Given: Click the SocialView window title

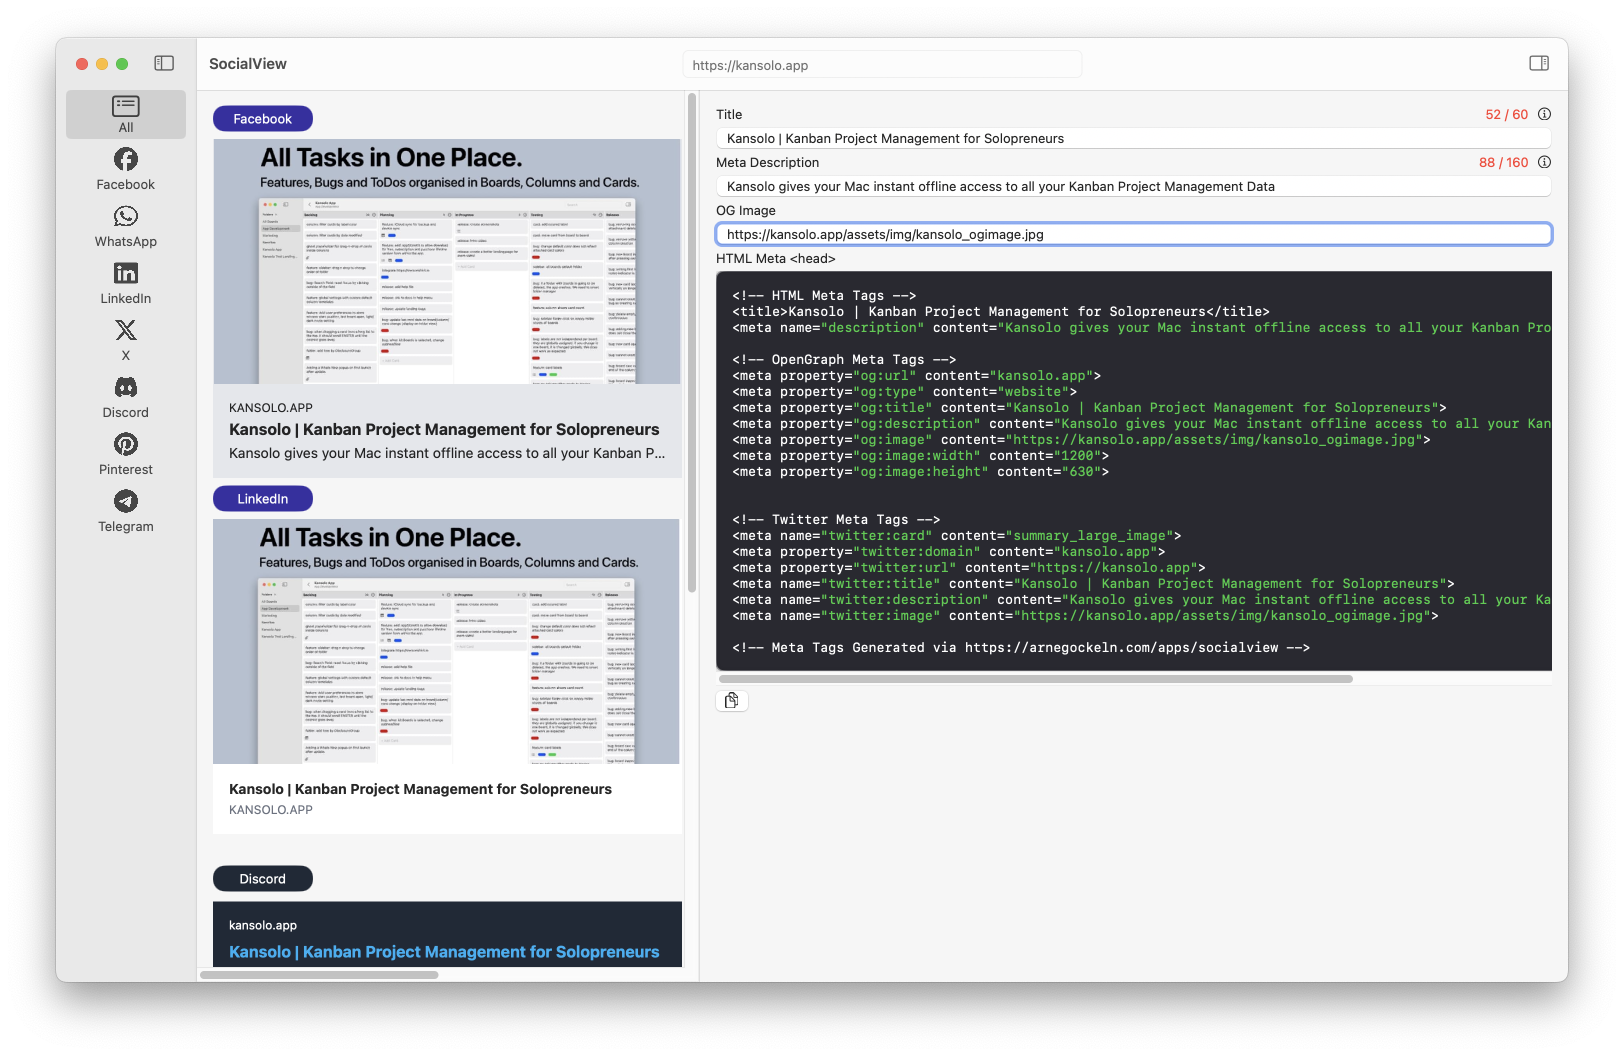Looking at the screenshot, I should 248,63.
